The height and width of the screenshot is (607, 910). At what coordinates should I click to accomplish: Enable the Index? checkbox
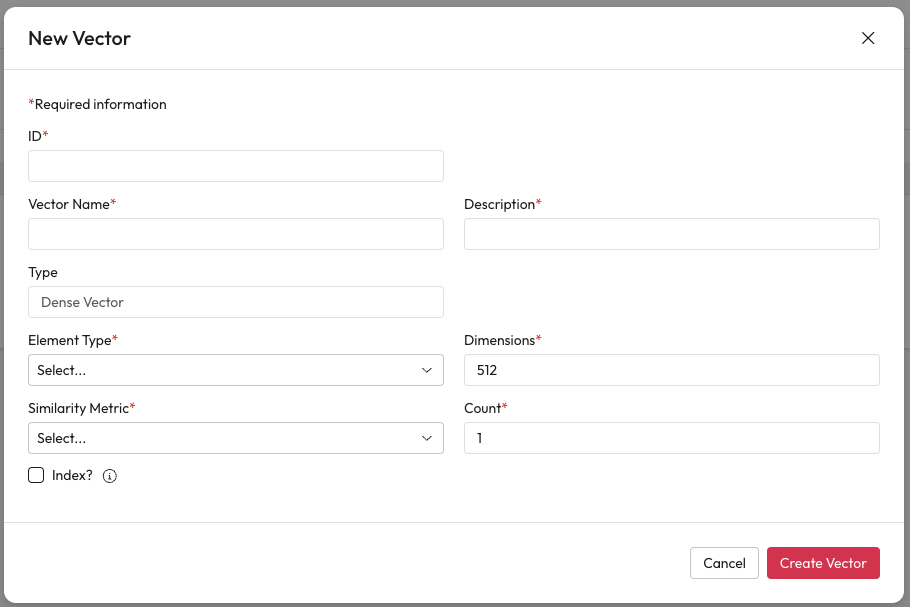point(36,475)
